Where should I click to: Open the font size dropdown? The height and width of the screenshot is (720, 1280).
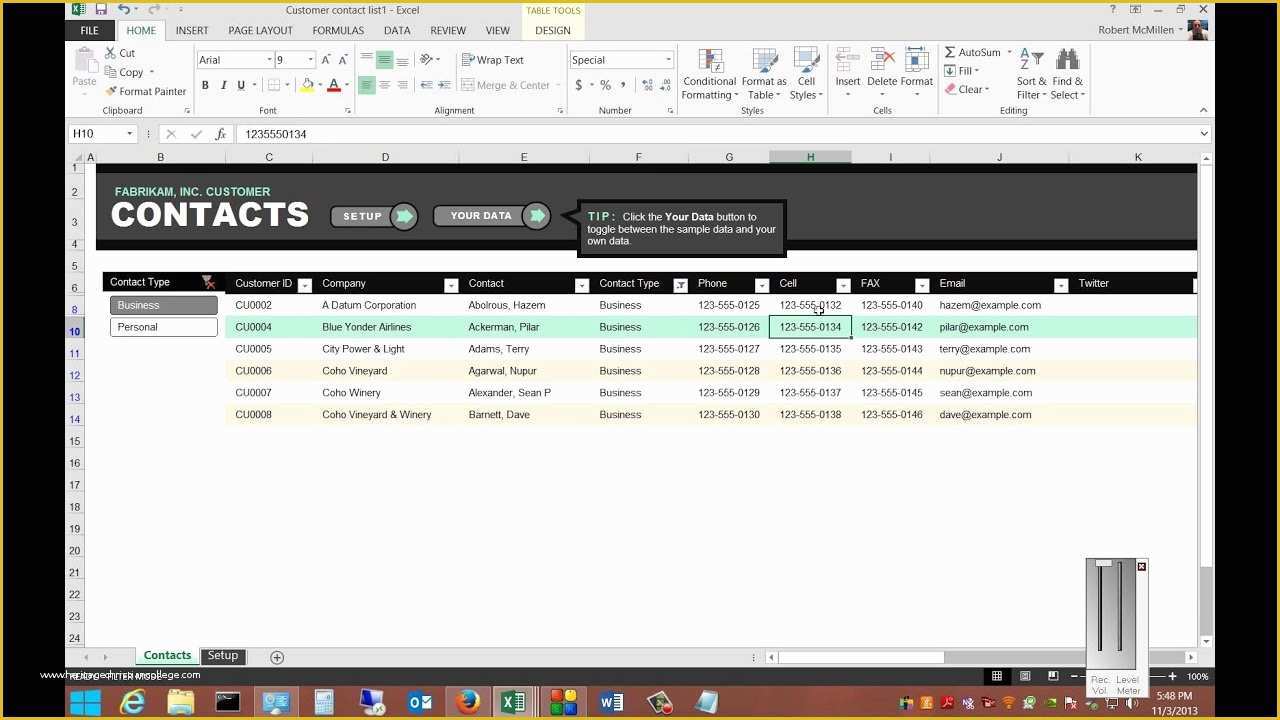(311, 60)
